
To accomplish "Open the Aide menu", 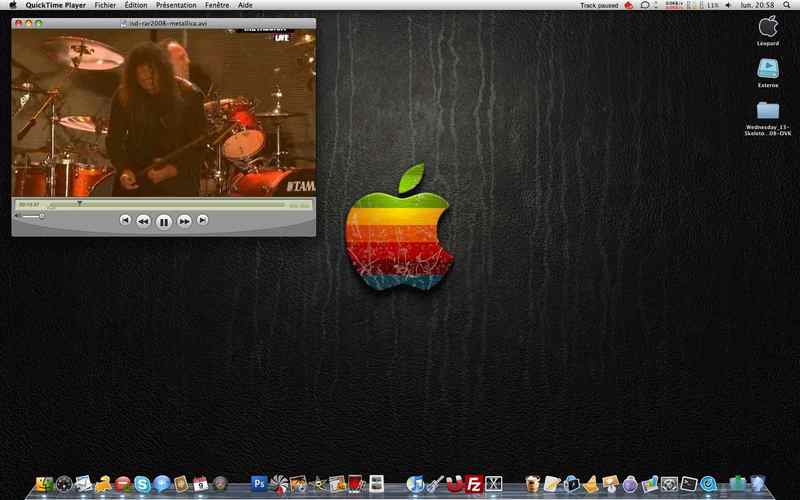I will tap(245, 5).
